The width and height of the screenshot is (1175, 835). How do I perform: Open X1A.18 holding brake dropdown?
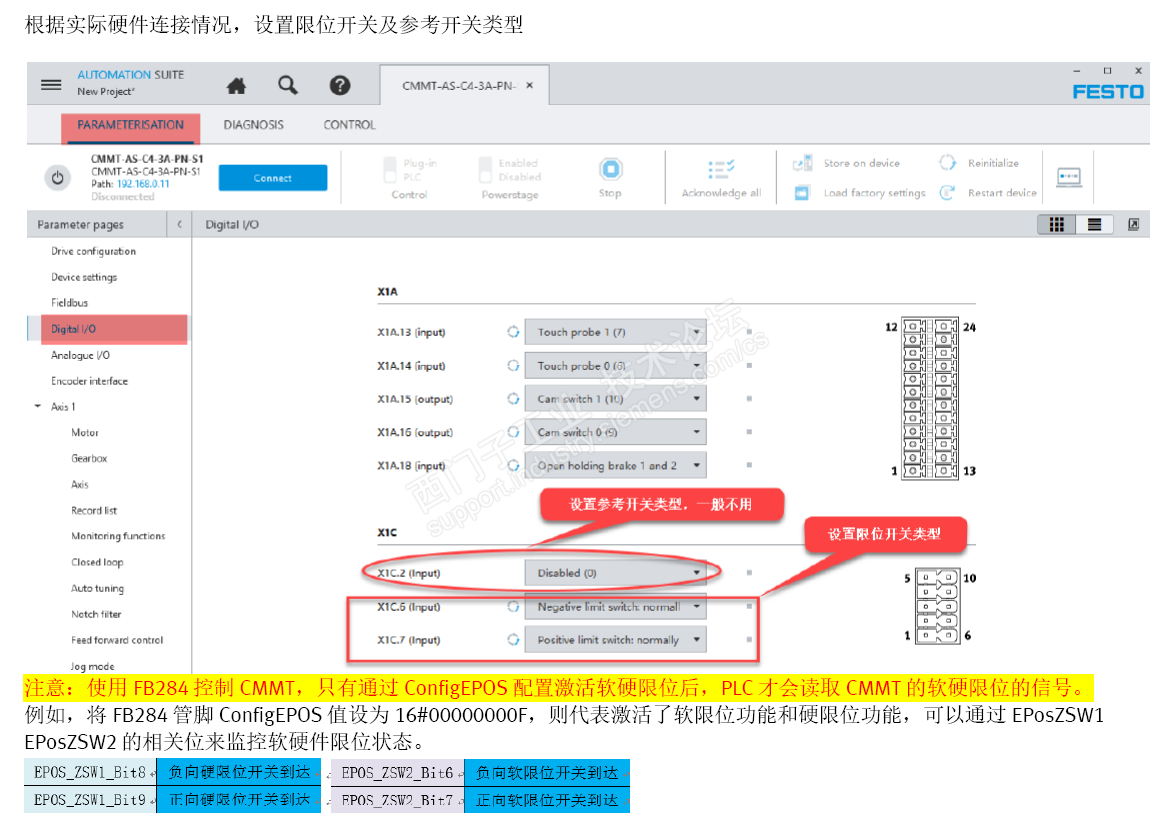click(x=615, y=465)
